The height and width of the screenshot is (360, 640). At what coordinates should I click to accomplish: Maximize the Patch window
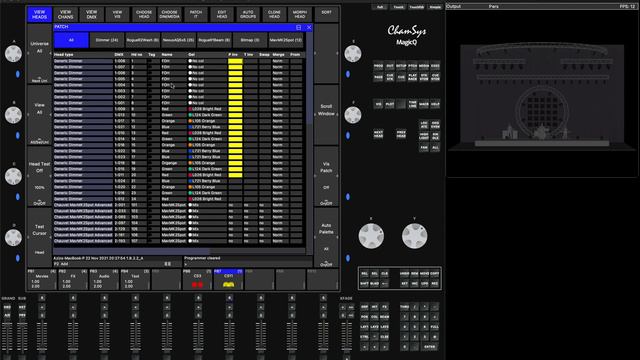(x=298, y=27)
